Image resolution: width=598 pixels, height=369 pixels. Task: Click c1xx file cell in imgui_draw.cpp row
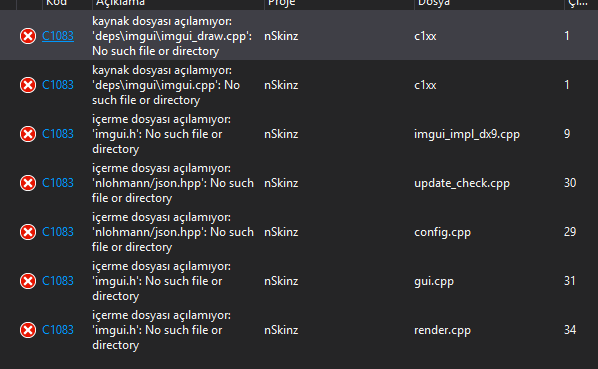coord(425,36)
